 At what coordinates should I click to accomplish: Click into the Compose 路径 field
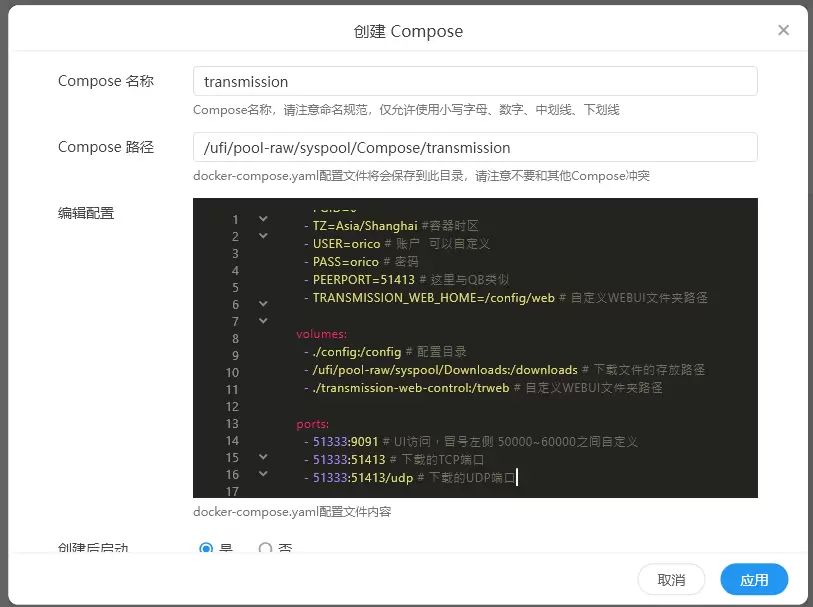coord(474,147)
